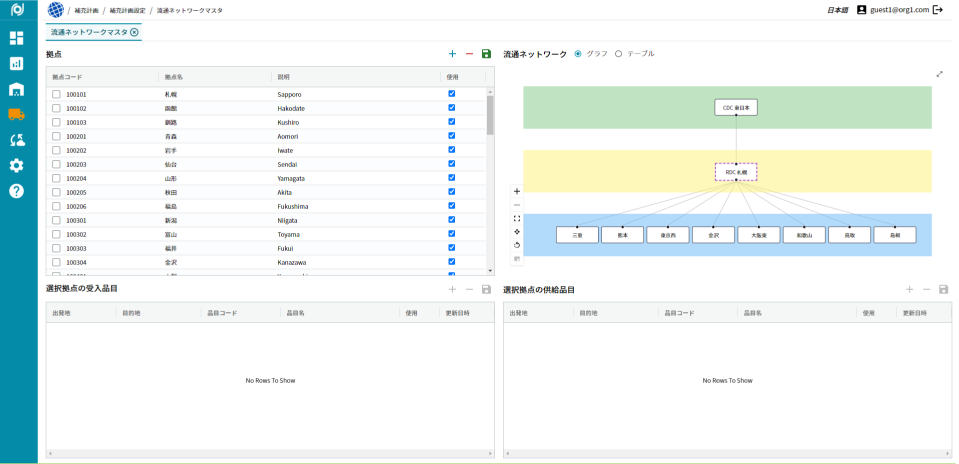Click the 補充計画設定 breadcrumb link

126,10
